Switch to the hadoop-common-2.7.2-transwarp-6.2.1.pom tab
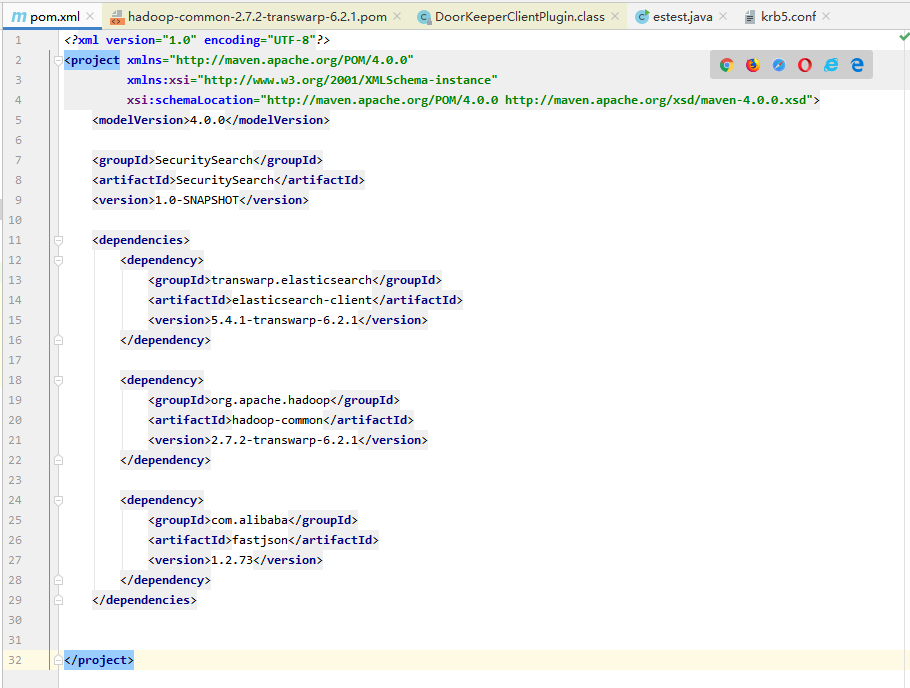Image resolution: width=910 pixels, height=688 pixels. [x=255, y=17]
